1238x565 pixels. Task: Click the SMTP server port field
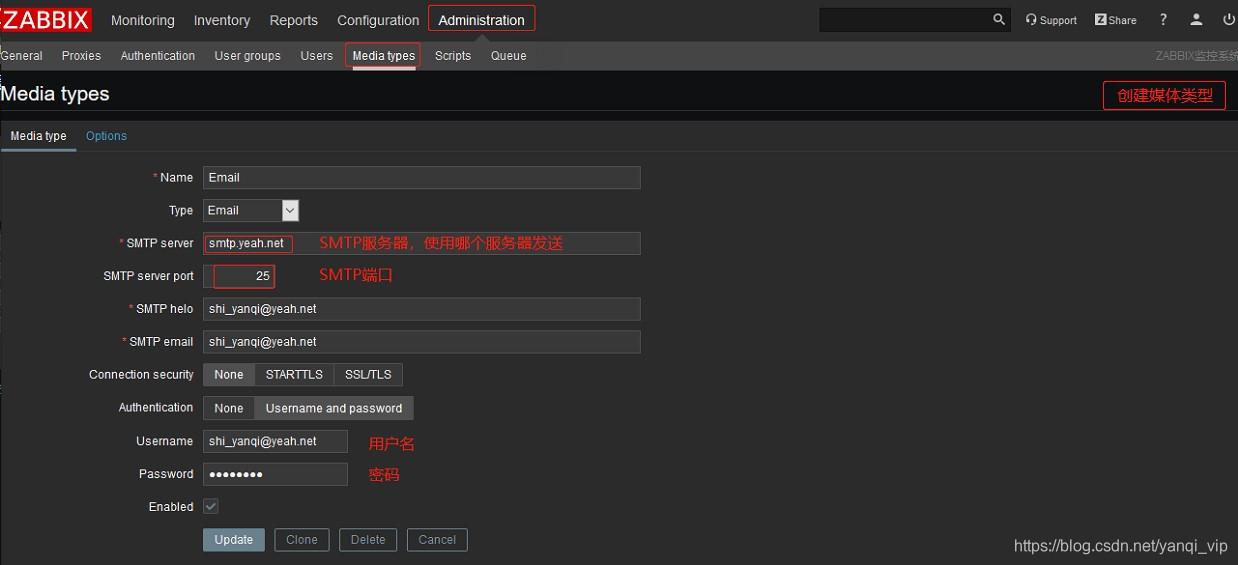tap(239, 276)
